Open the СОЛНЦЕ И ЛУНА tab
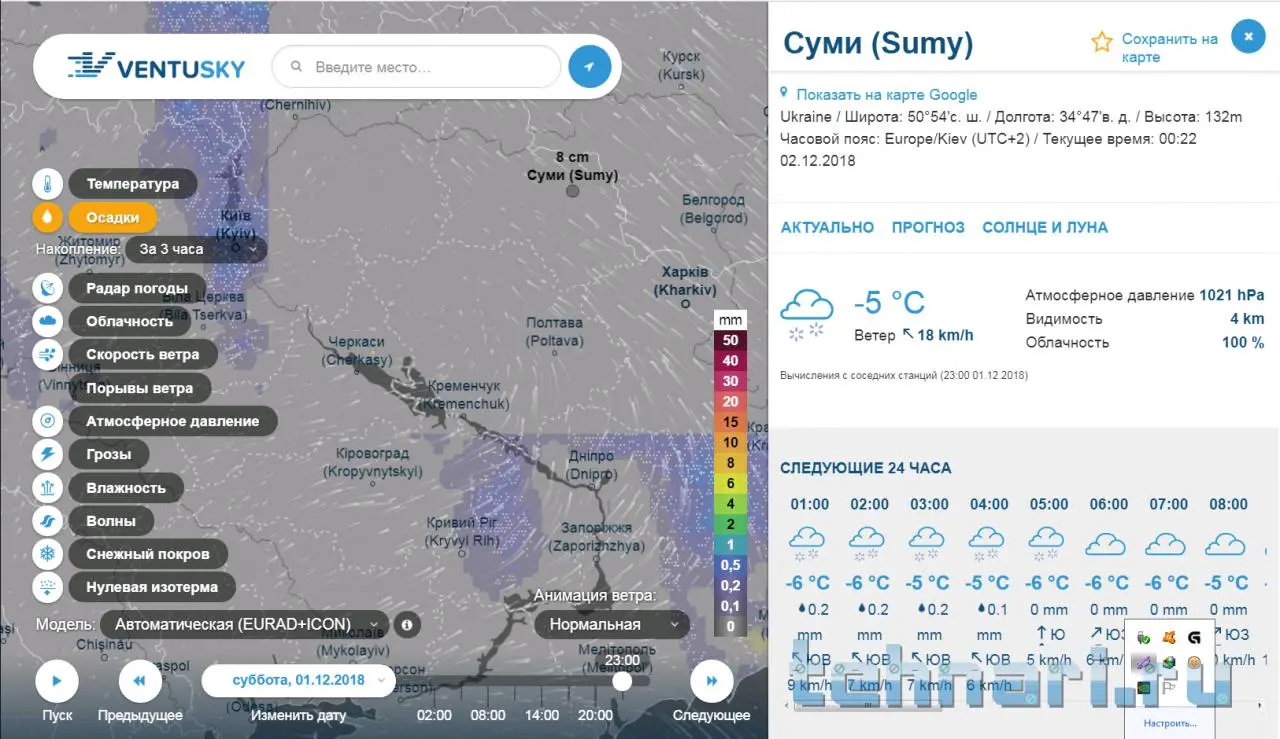1280x739 pixels. [1045, 227]
